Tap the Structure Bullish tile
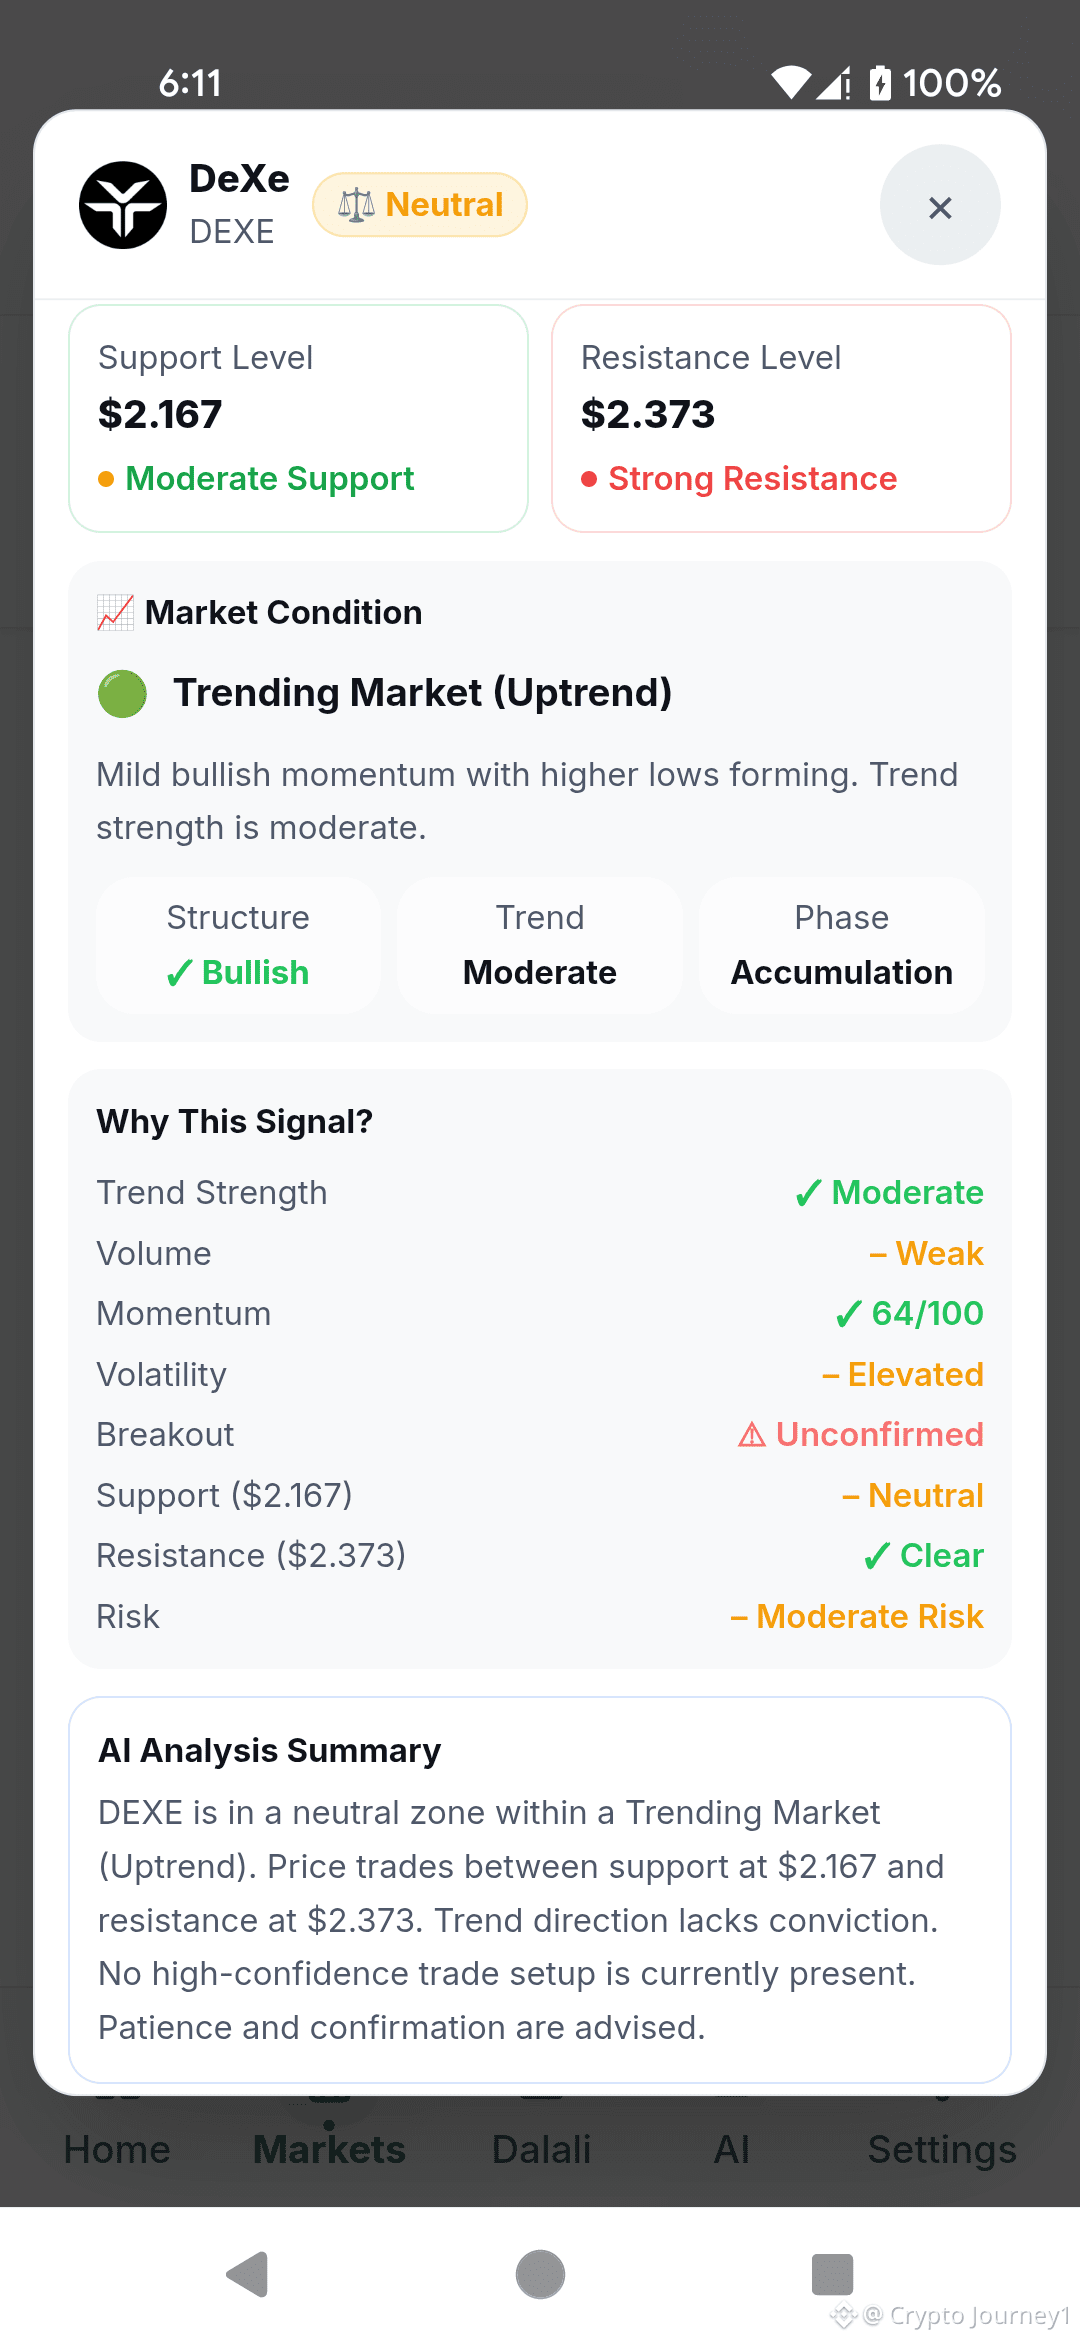Screen dimensions: 1080x2340 coord(238,945)
